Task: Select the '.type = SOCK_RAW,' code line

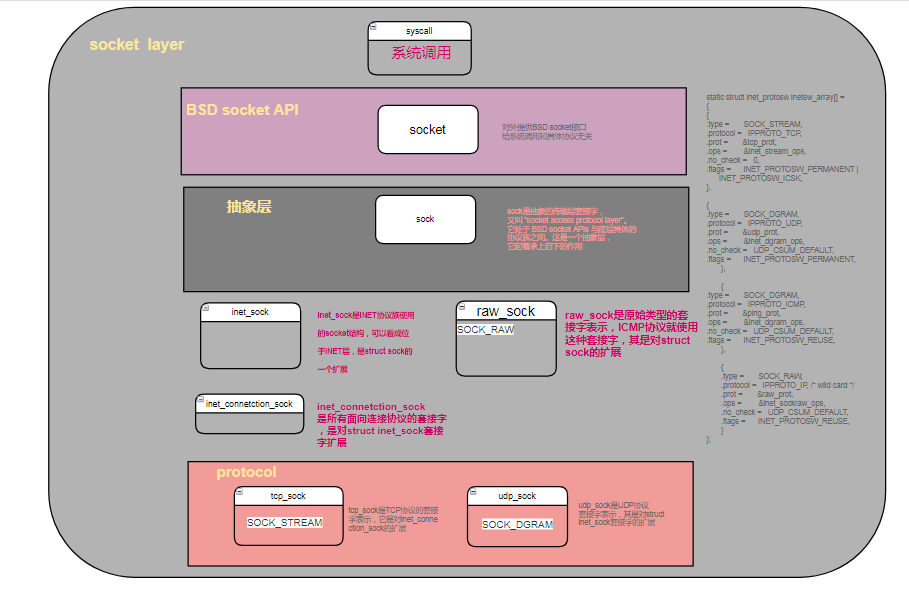Action: (762, 376)
